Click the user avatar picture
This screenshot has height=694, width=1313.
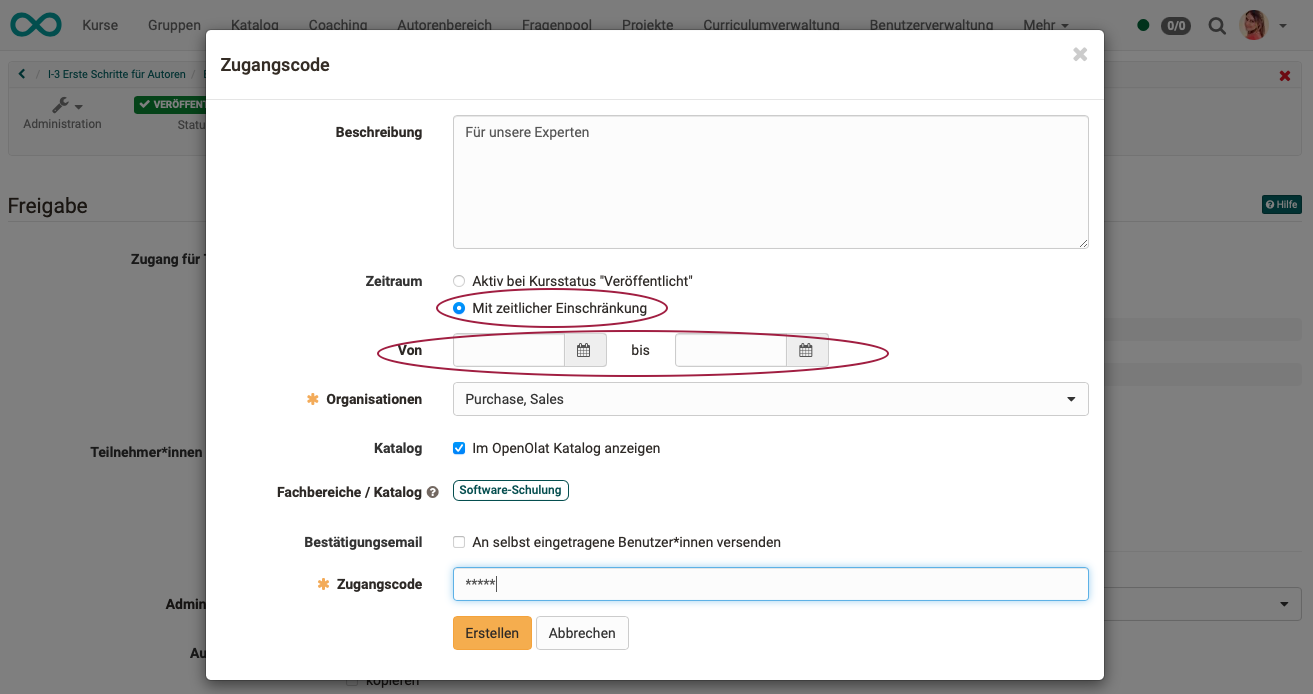pyautogui.click(x=1253, y=25)
